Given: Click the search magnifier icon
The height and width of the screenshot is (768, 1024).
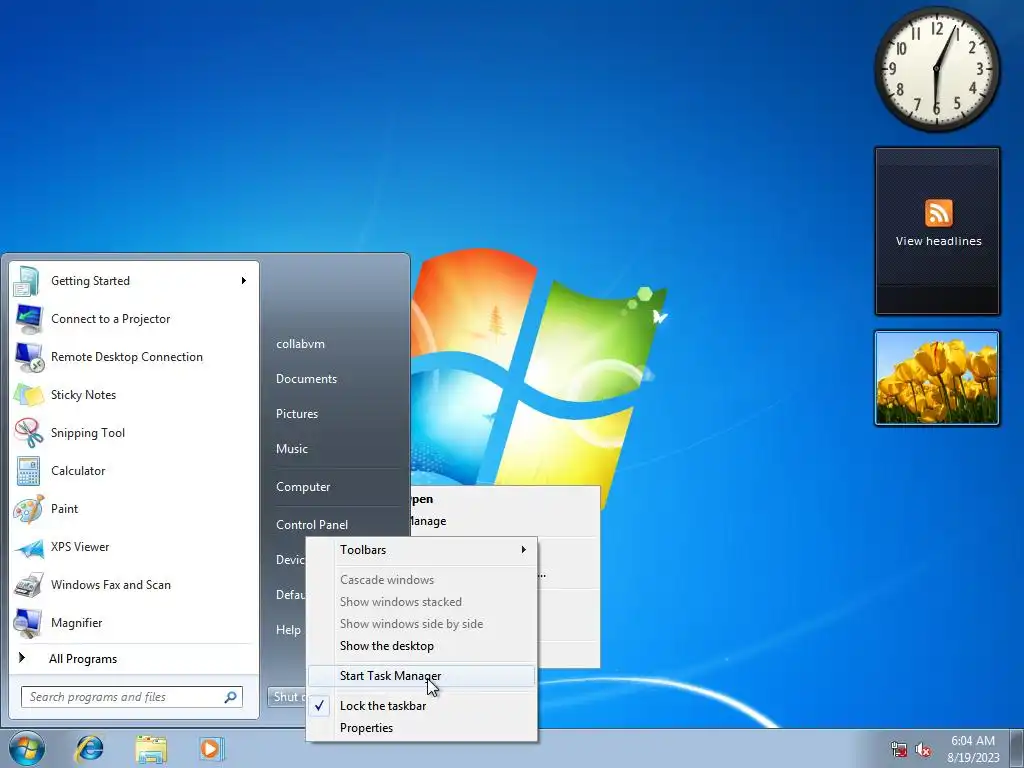Looking at the screenshot, I should tap(231, 697).
